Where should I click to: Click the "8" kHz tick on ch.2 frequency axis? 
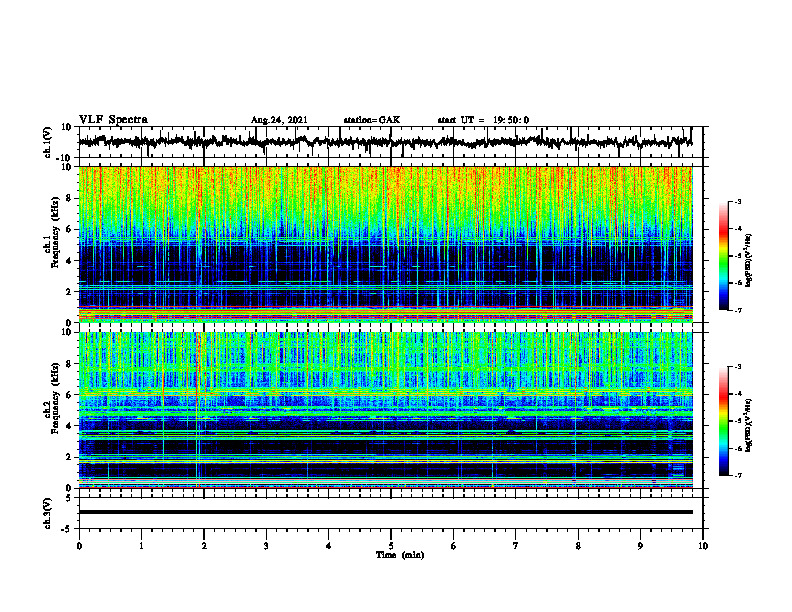[x=70, y=364]
